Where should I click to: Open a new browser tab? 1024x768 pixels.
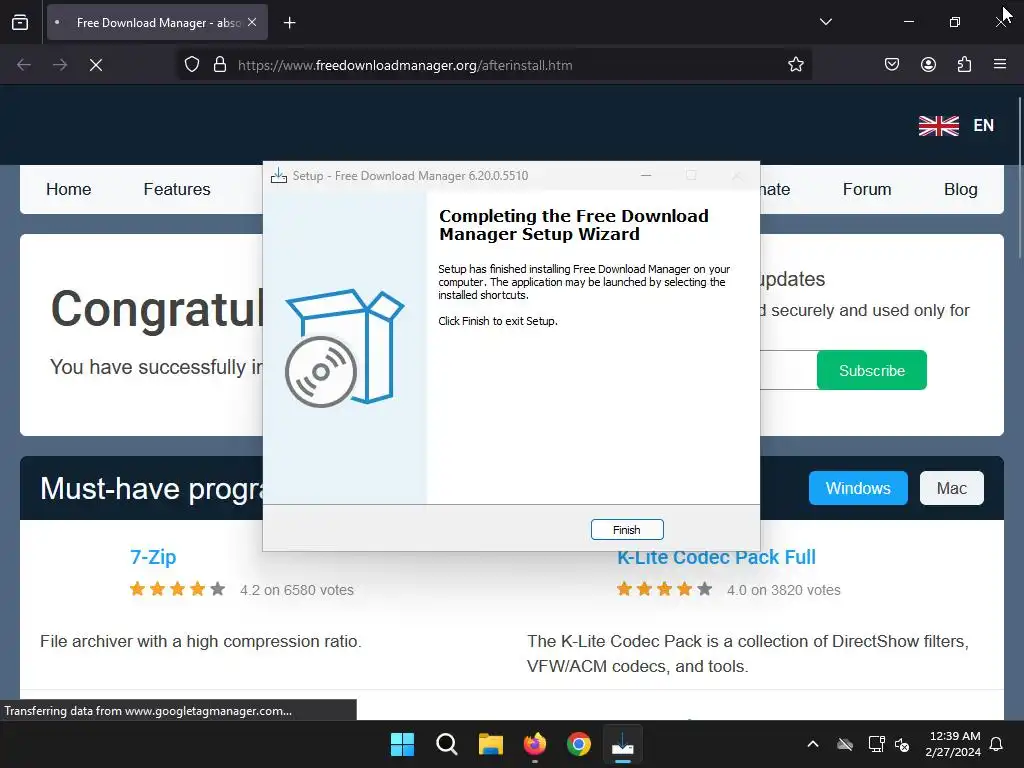click(289, 23)
